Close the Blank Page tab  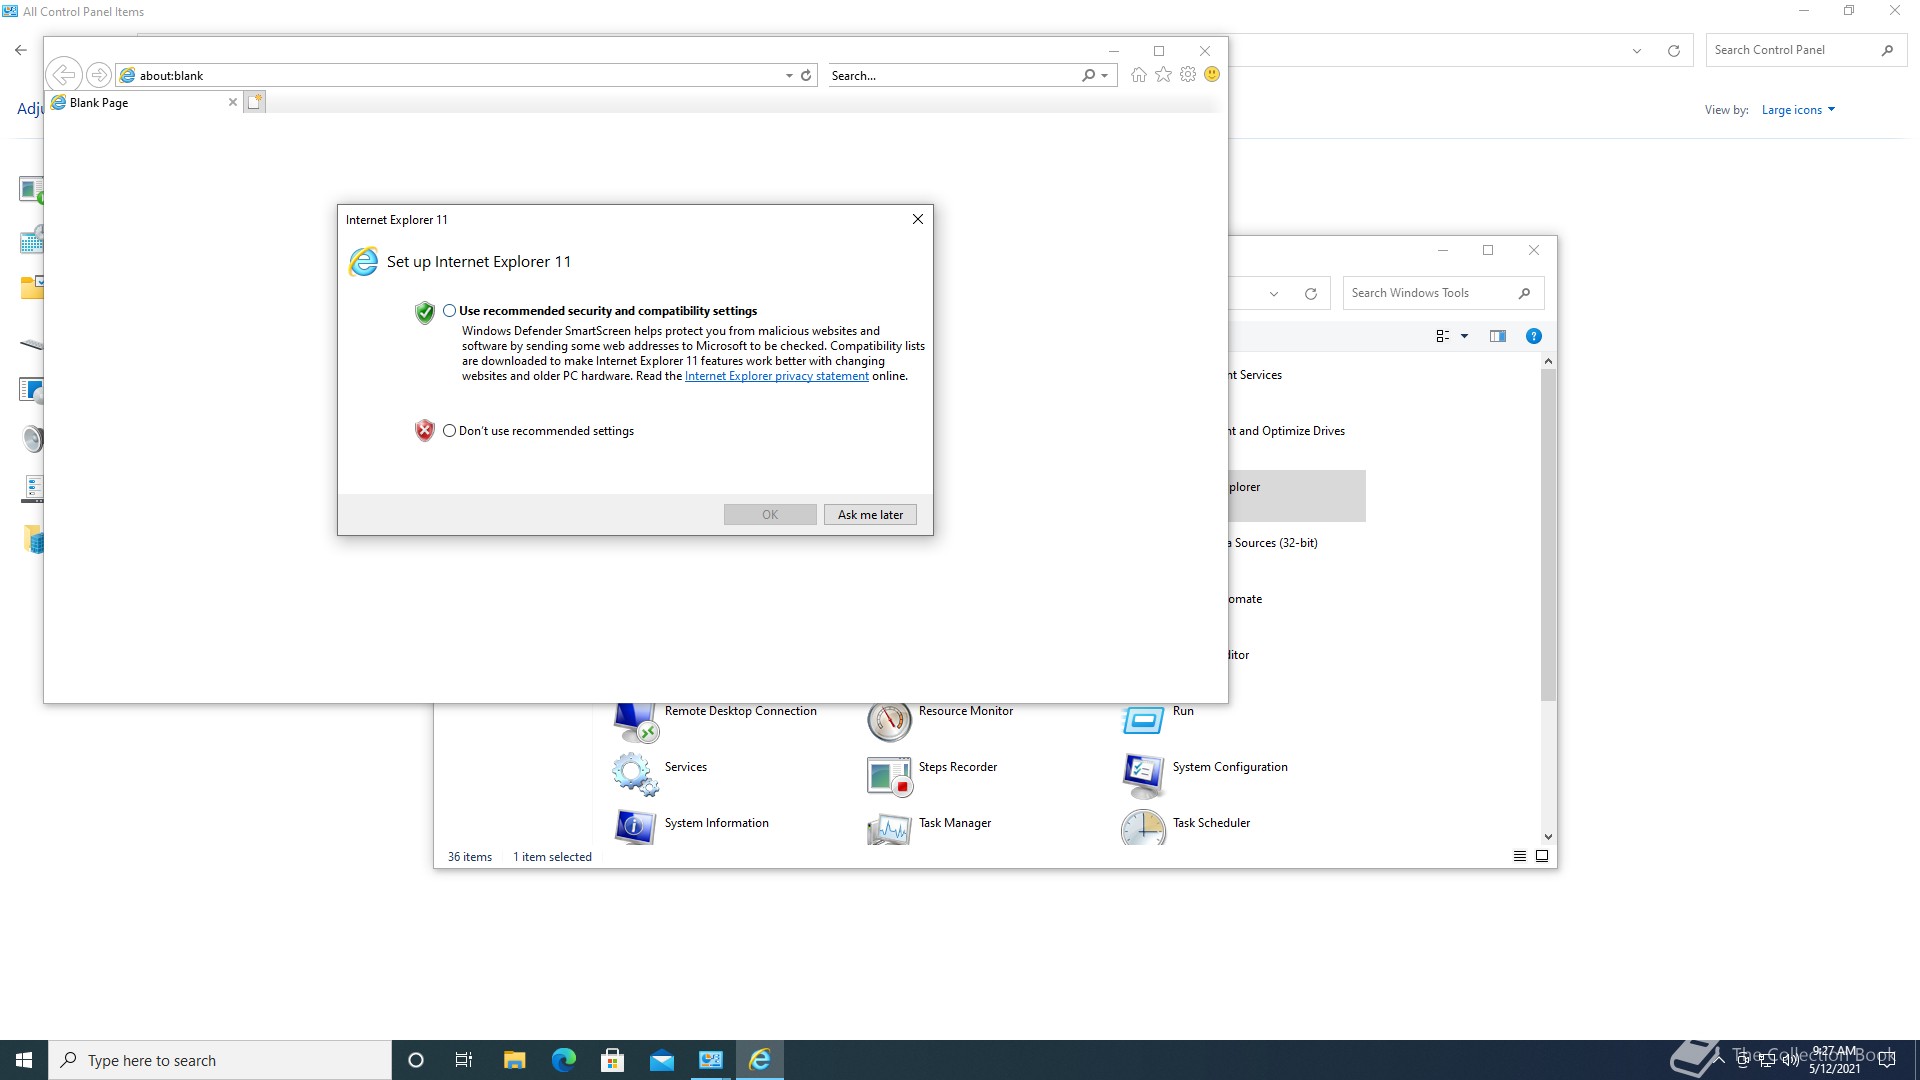(x=233, y=103)
